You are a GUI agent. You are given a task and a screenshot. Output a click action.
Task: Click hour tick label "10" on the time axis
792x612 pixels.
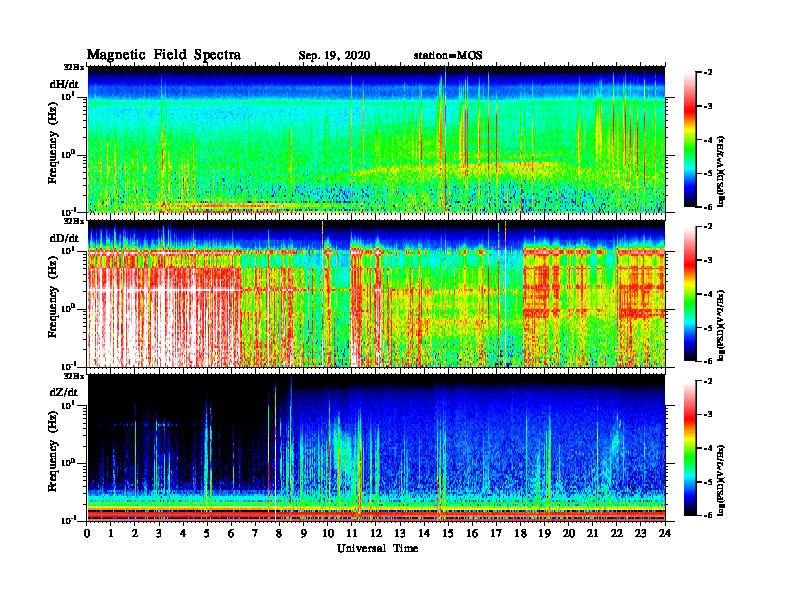[328, 534]
